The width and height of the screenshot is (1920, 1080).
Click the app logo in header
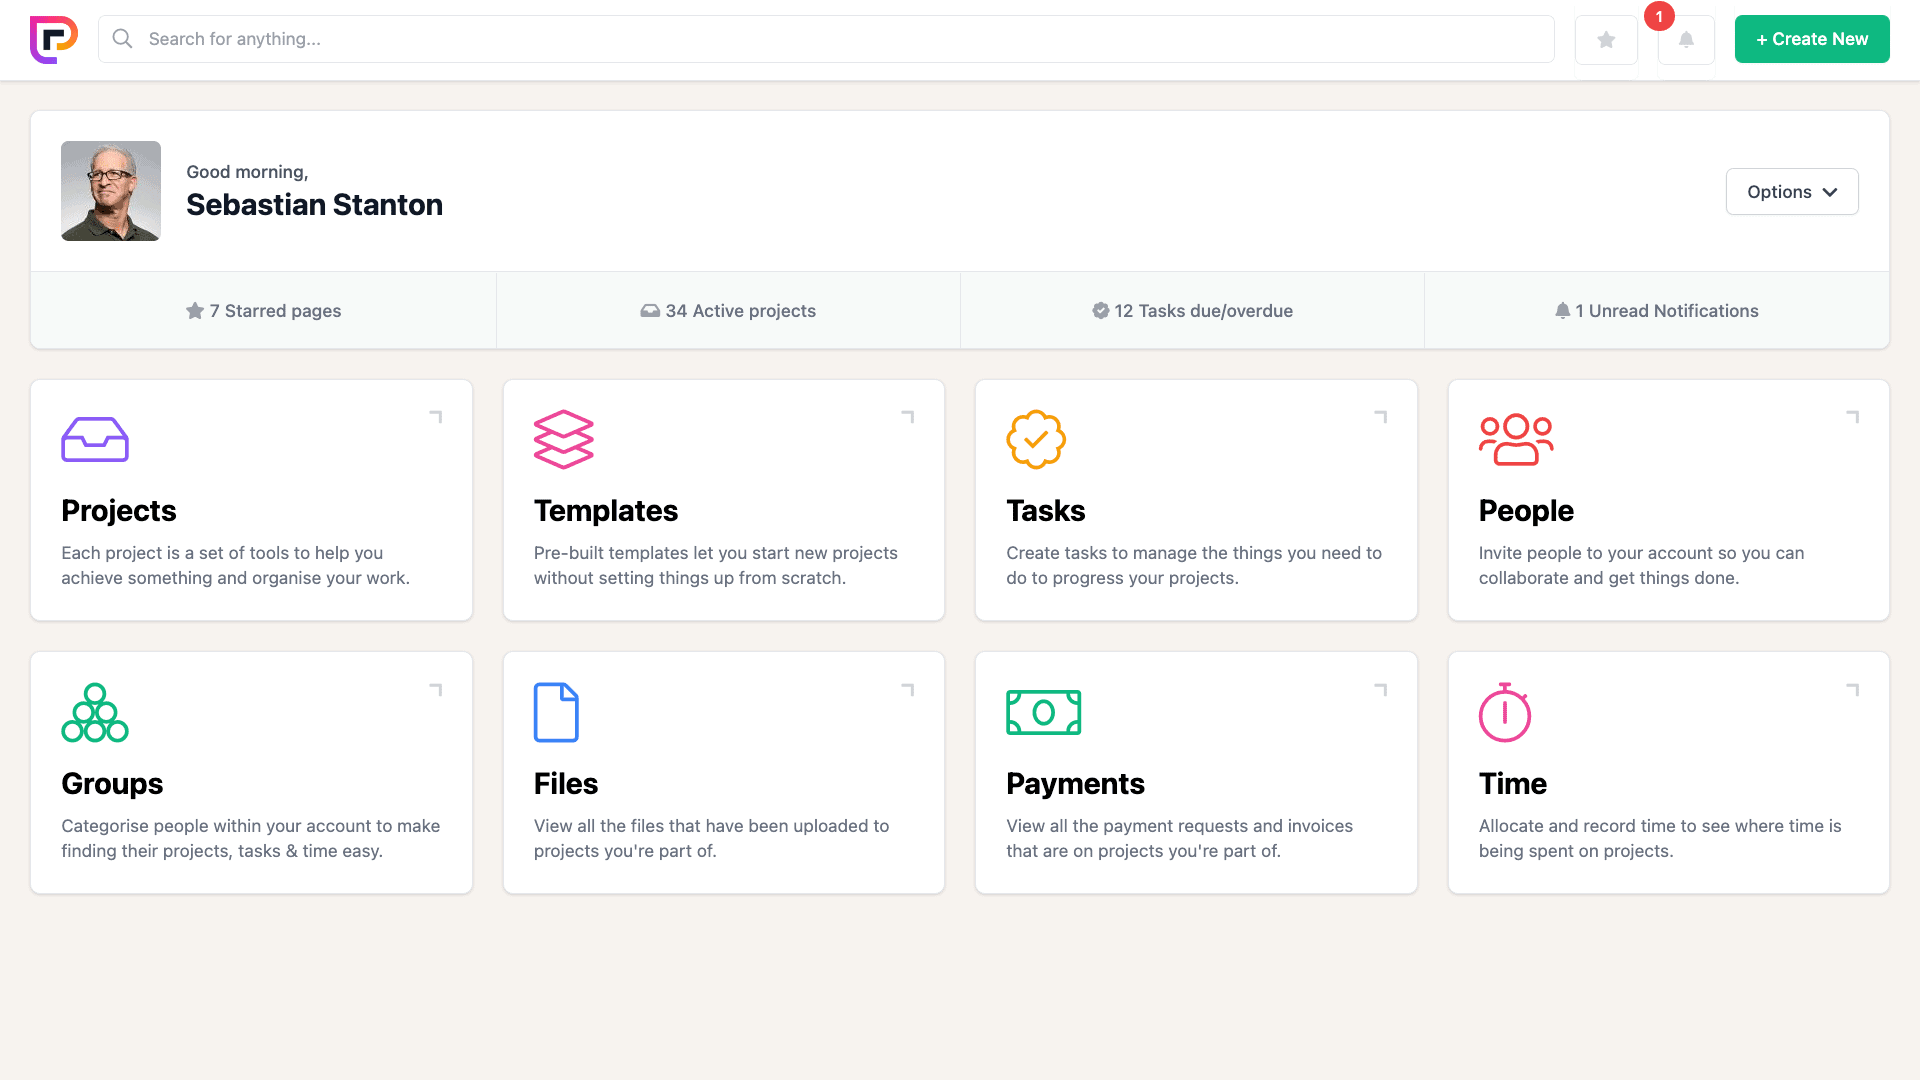click(54, 40)
